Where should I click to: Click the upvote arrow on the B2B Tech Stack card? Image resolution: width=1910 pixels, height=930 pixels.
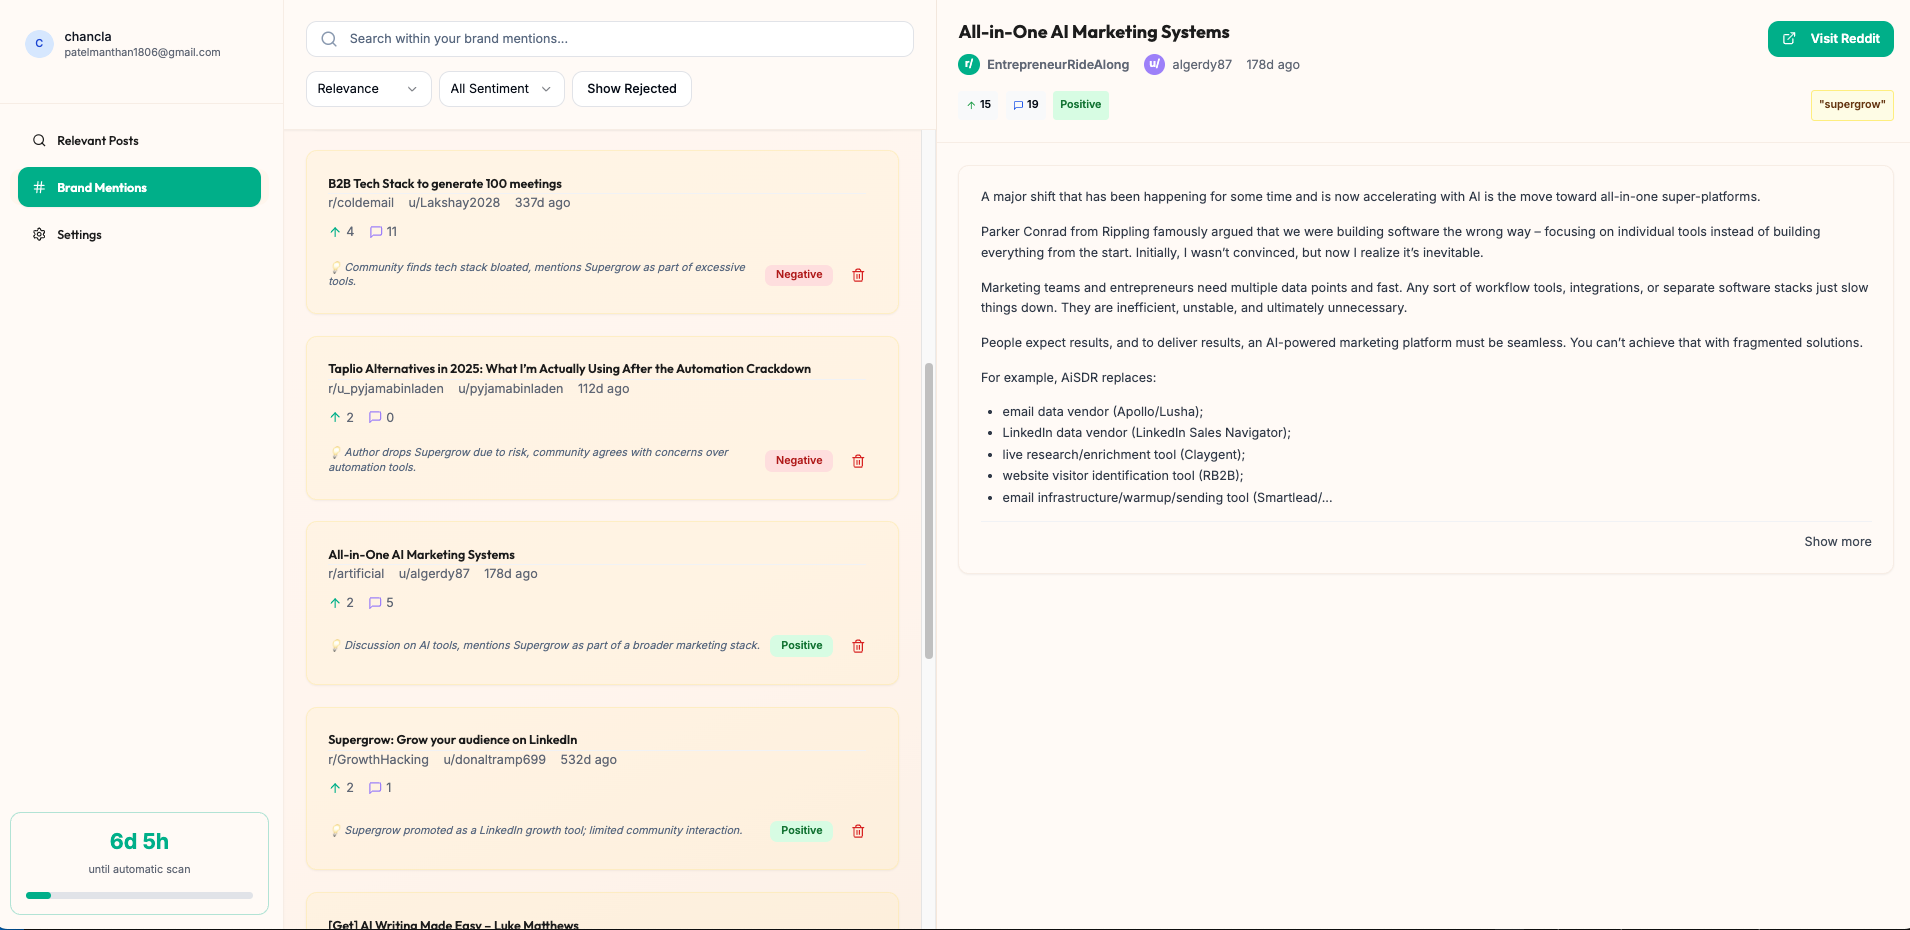pos(335,232)
